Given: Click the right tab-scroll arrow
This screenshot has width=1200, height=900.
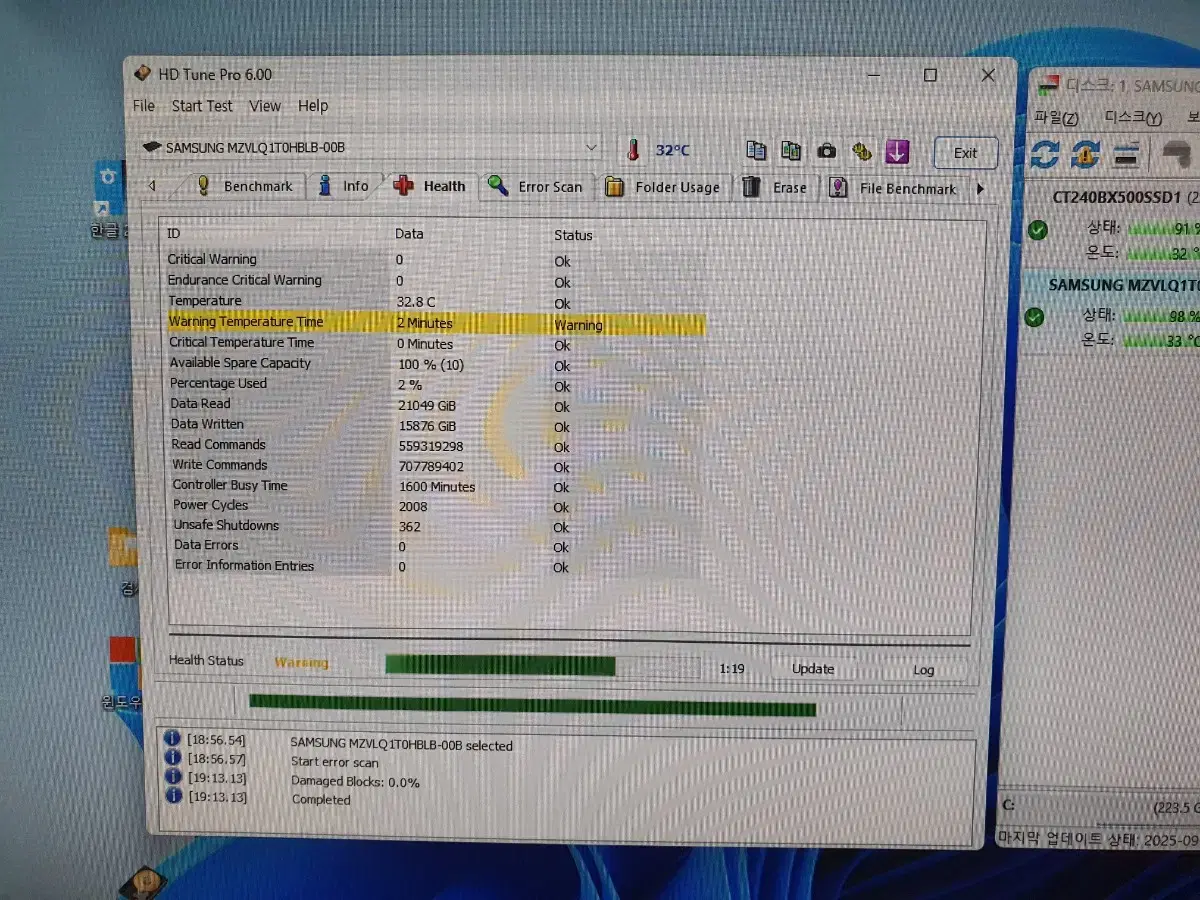Looking at the screenshot, I should tap(980, 188).
